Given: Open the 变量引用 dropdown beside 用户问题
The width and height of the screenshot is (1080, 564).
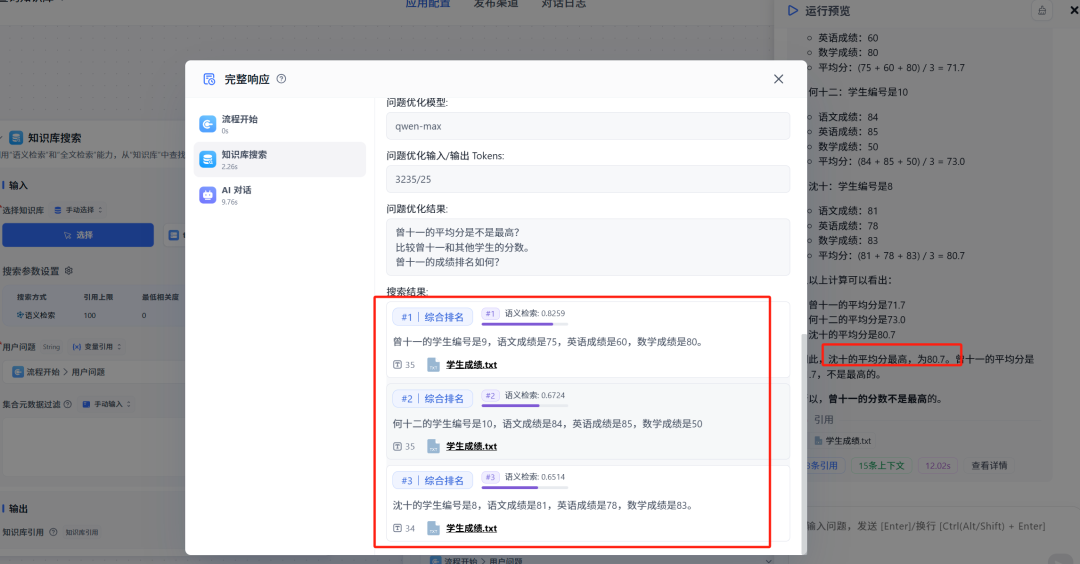Looking at the screenshot, I should click(x=96, y=346).
